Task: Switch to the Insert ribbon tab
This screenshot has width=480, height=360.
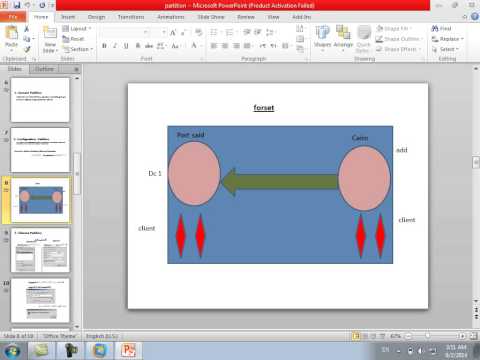Action: pos(68,17)
